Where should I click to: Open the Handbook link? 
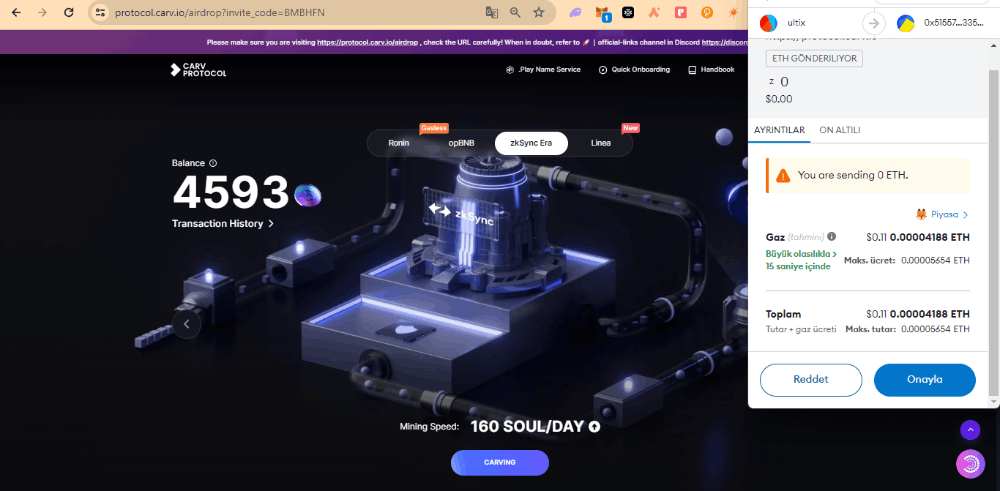[x=711, y=70]
